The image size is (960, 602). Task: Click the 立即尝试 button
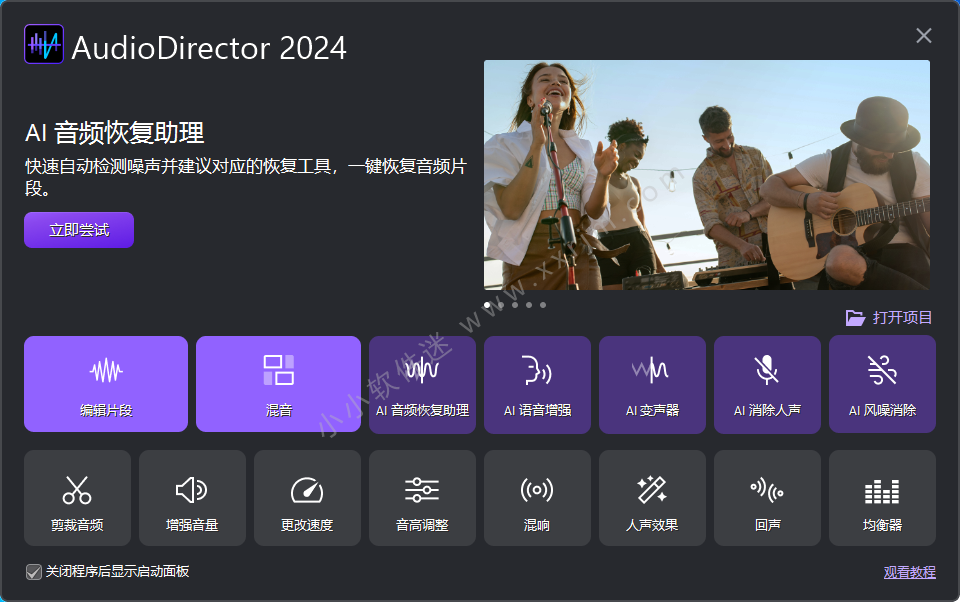pyautogui.click(x=79, y=230)
